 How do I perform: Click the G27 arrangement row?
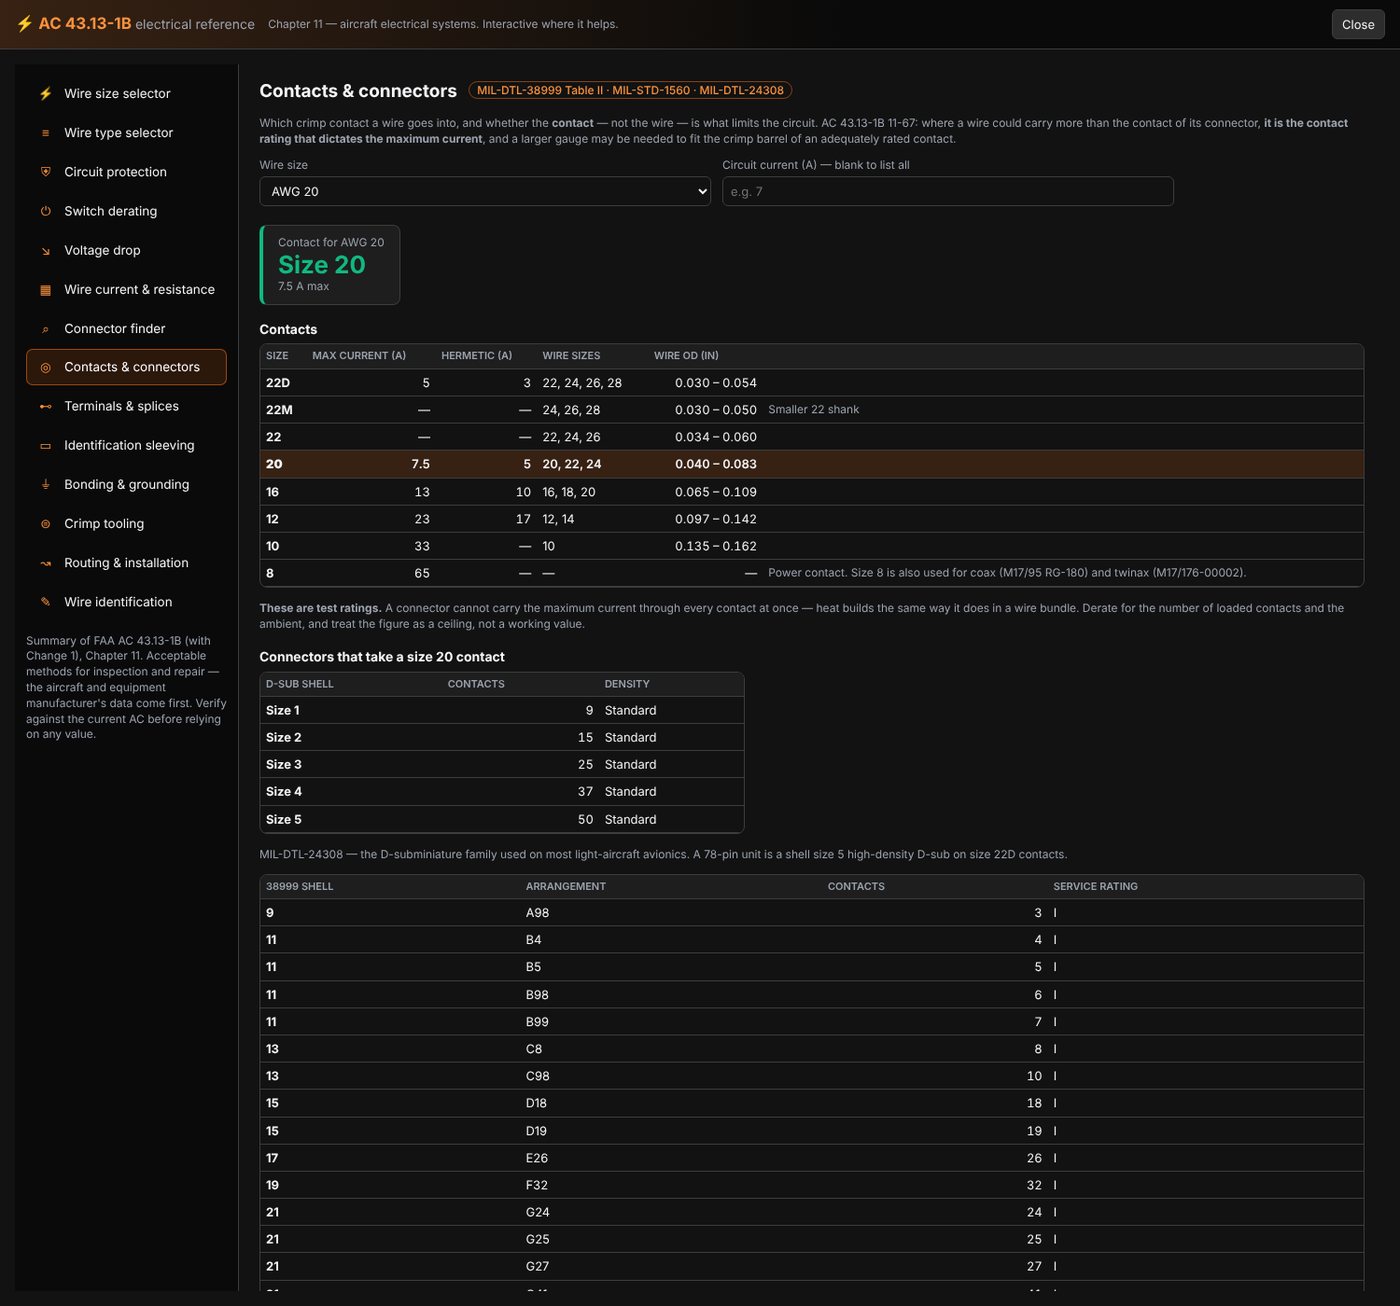[x=811, y=1266]
